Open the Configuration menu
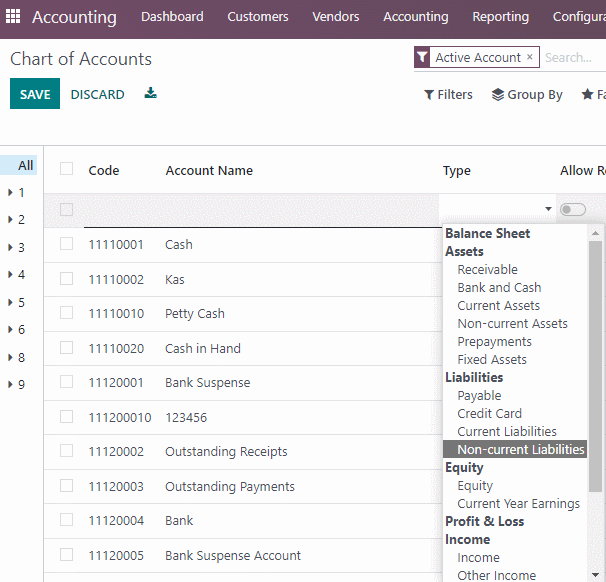Screen dimensions: 606x582 point(579,17)
